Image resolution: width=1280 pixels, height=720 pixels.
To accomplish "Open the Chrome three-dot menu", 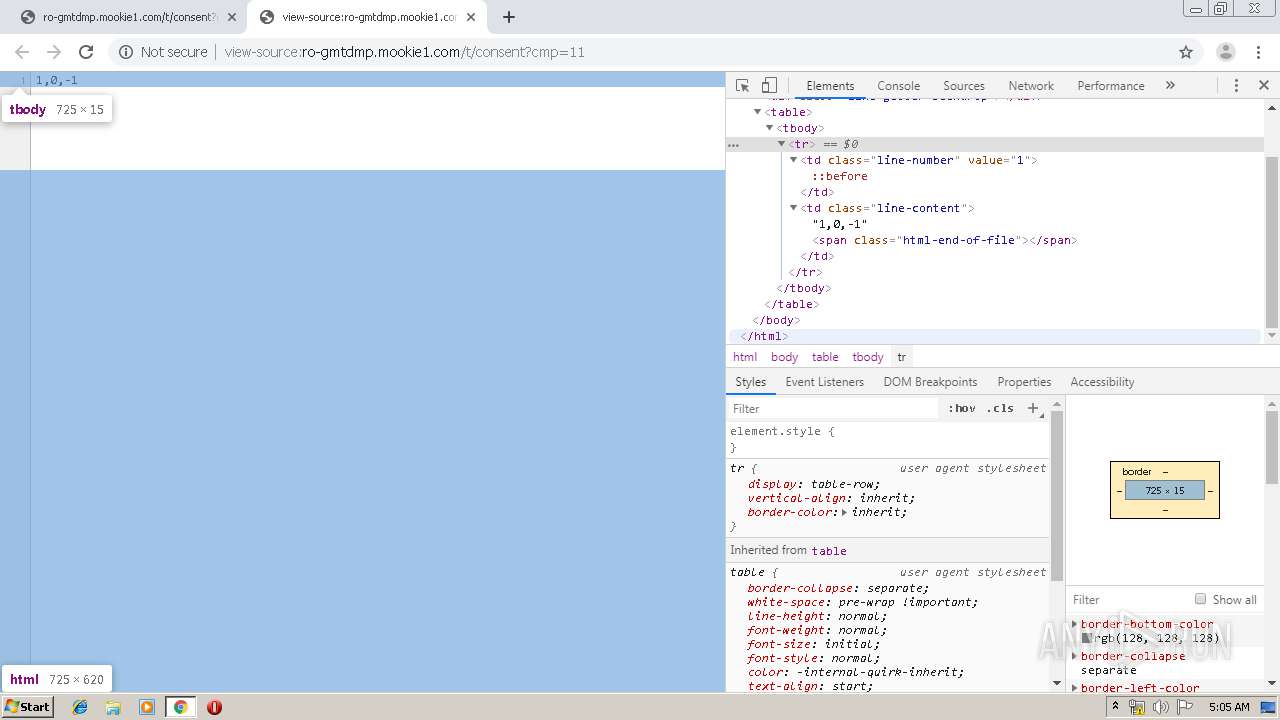I will [x=1258, y=52].
